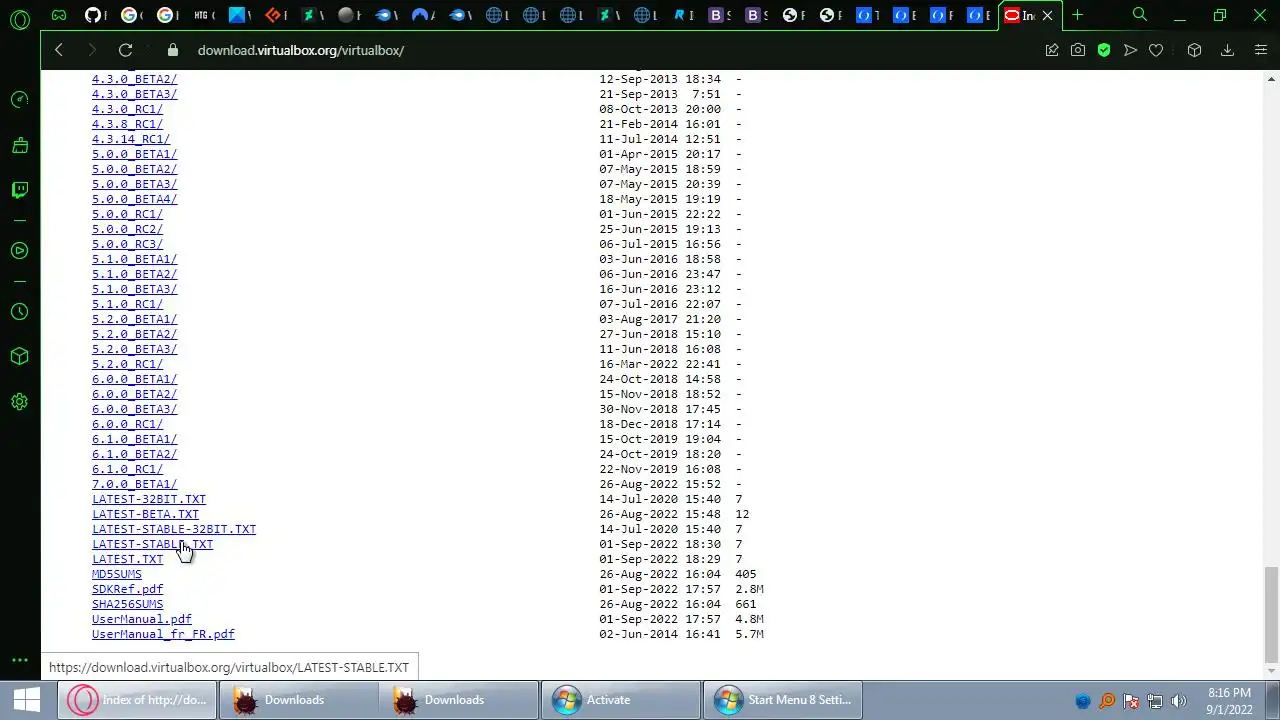This screenshot has height=720, width=1280.
Task: Open the Twitch sidebar panel
Action: coord(19,190)
